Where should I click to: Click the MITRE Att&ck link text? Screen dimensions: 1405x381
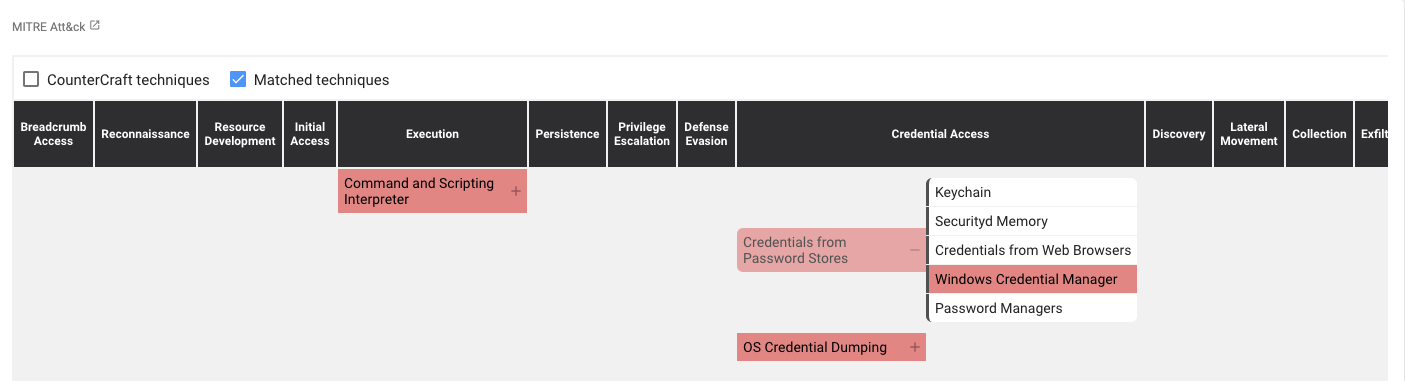pyautogui.click(x=49, y=27)
